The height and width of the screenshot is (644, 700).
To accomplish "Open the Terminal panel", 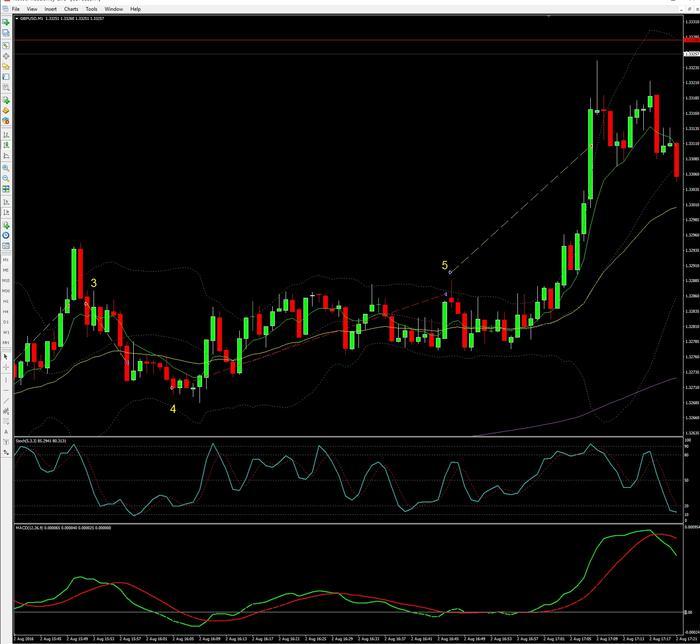I will coord(6,77).
